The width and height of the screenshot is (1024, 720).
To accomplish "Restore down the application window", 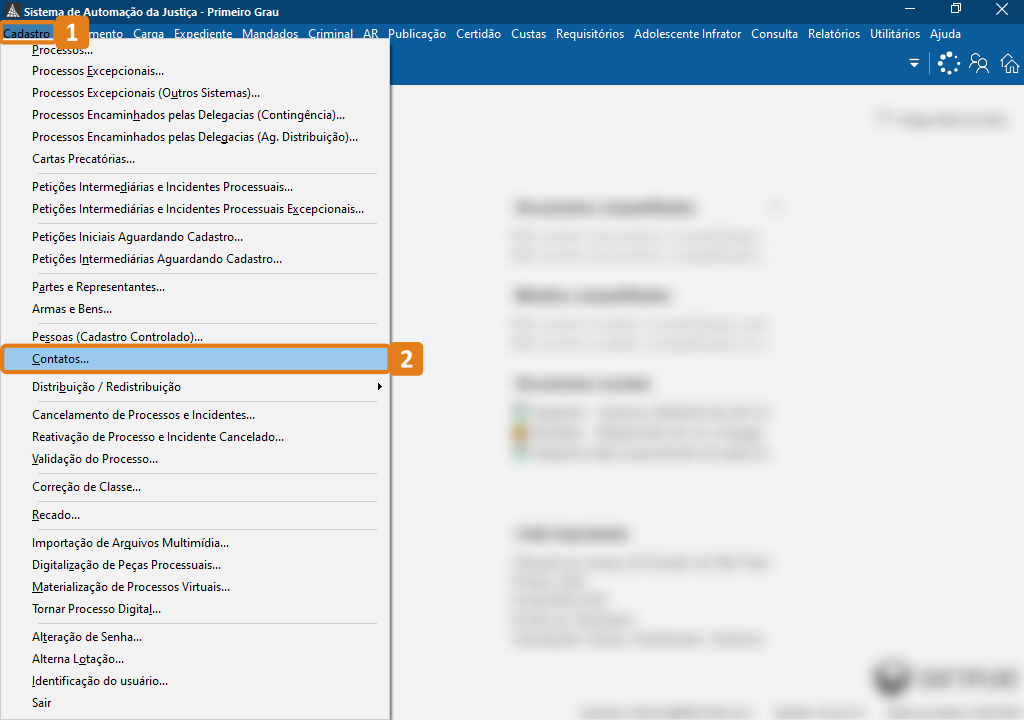I will [956, 8].
